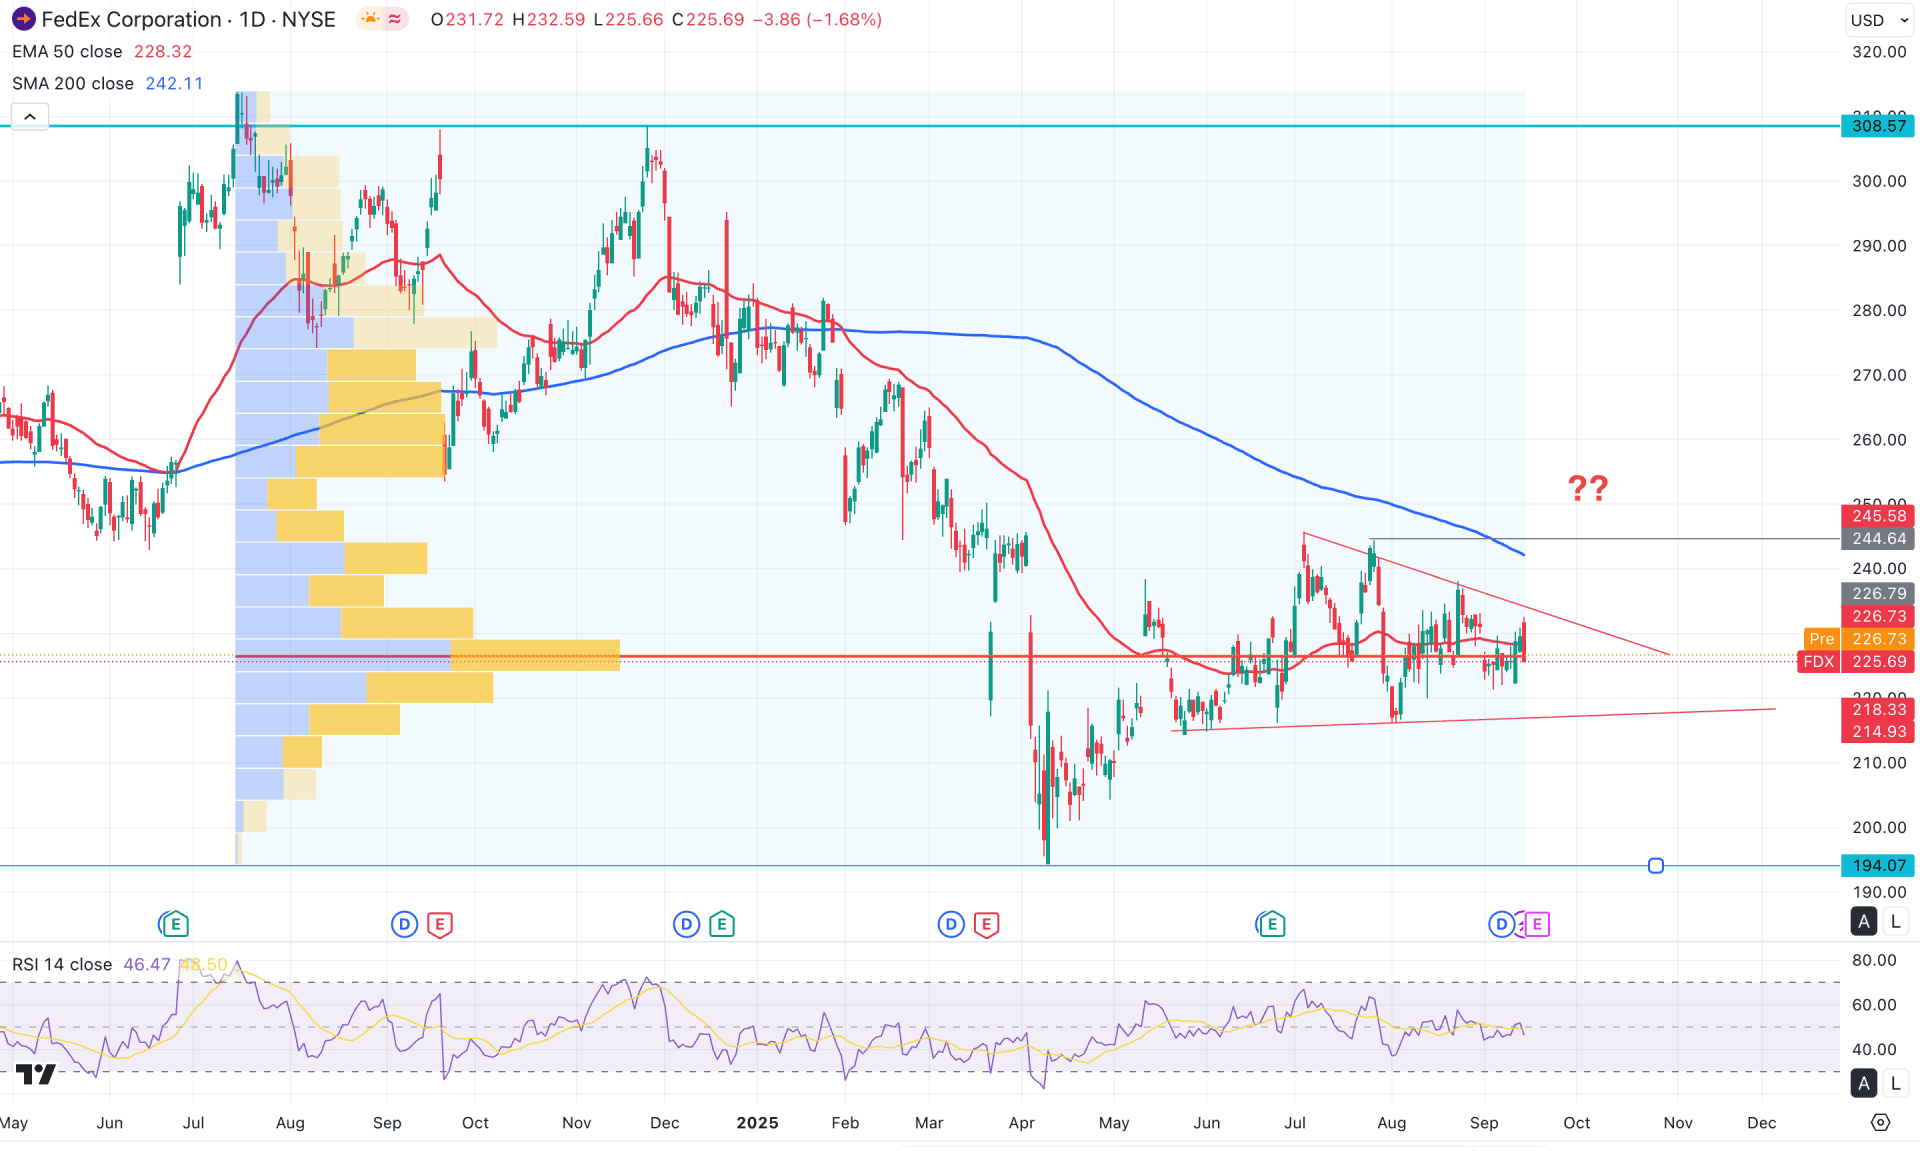The height and width of the screenshot is (1151, 1920).
Task: Click the 245.58 red price label
Action: (x=1878, y=516)
